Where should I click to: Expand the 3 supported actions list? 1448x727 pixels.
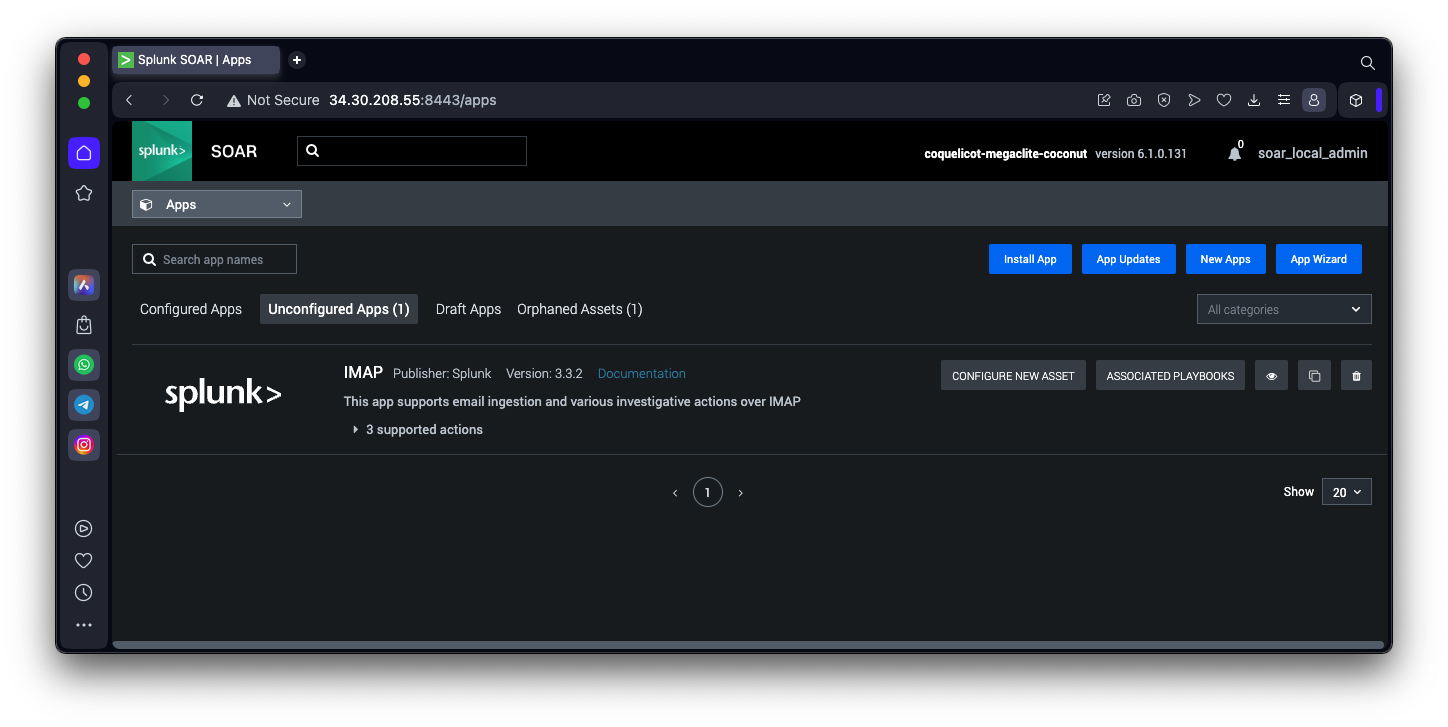(417, 429)
